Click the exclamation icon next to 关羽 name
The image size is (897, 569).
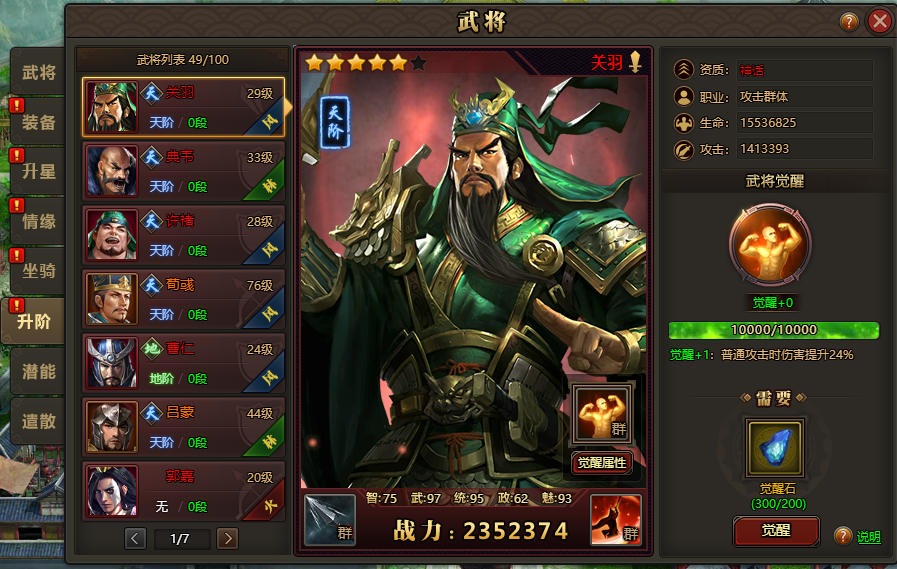[635, 62]
